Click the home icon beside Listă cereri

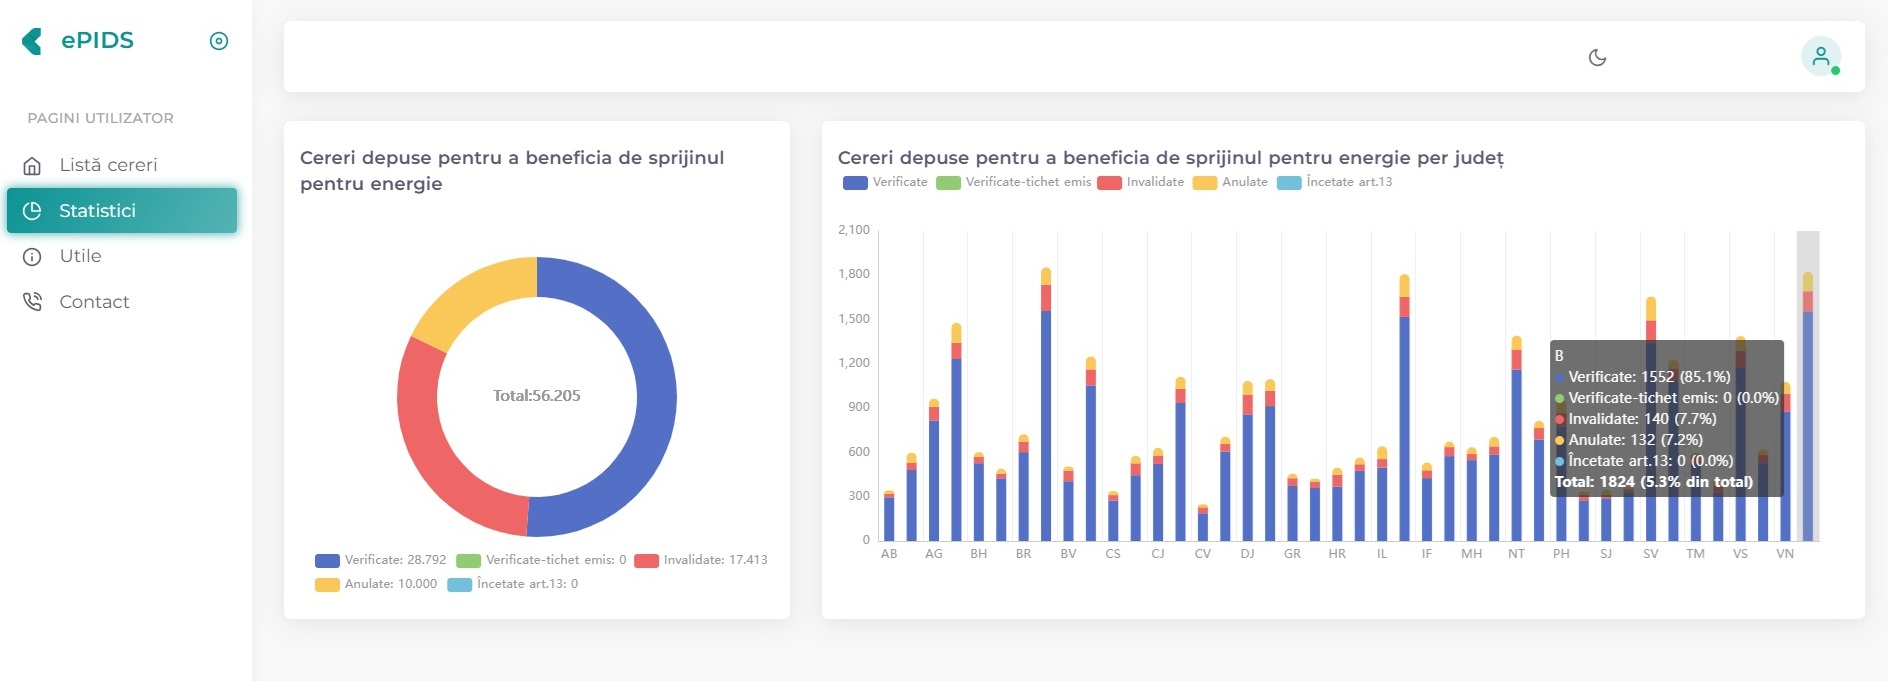(32, 165)
